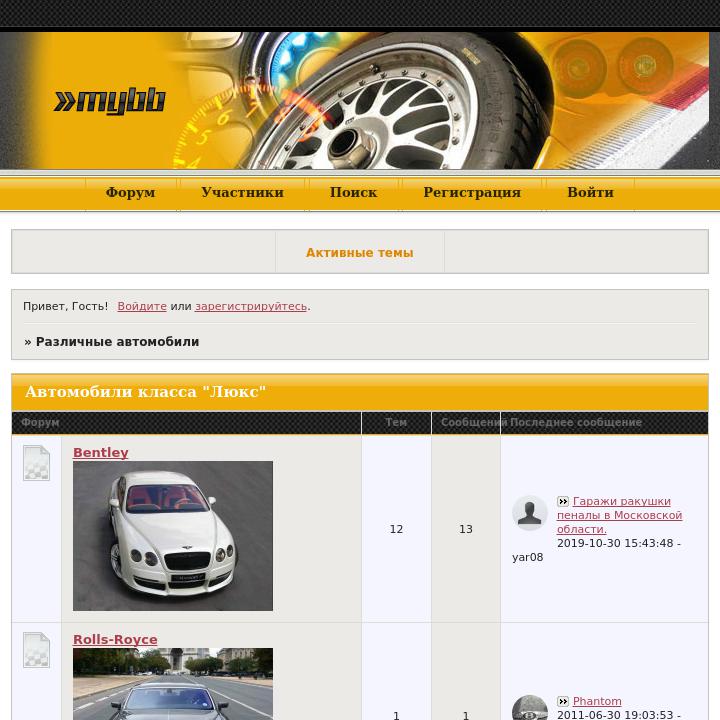Click the 2019-10-30 15:43:48 timestamp

point(615,543)
